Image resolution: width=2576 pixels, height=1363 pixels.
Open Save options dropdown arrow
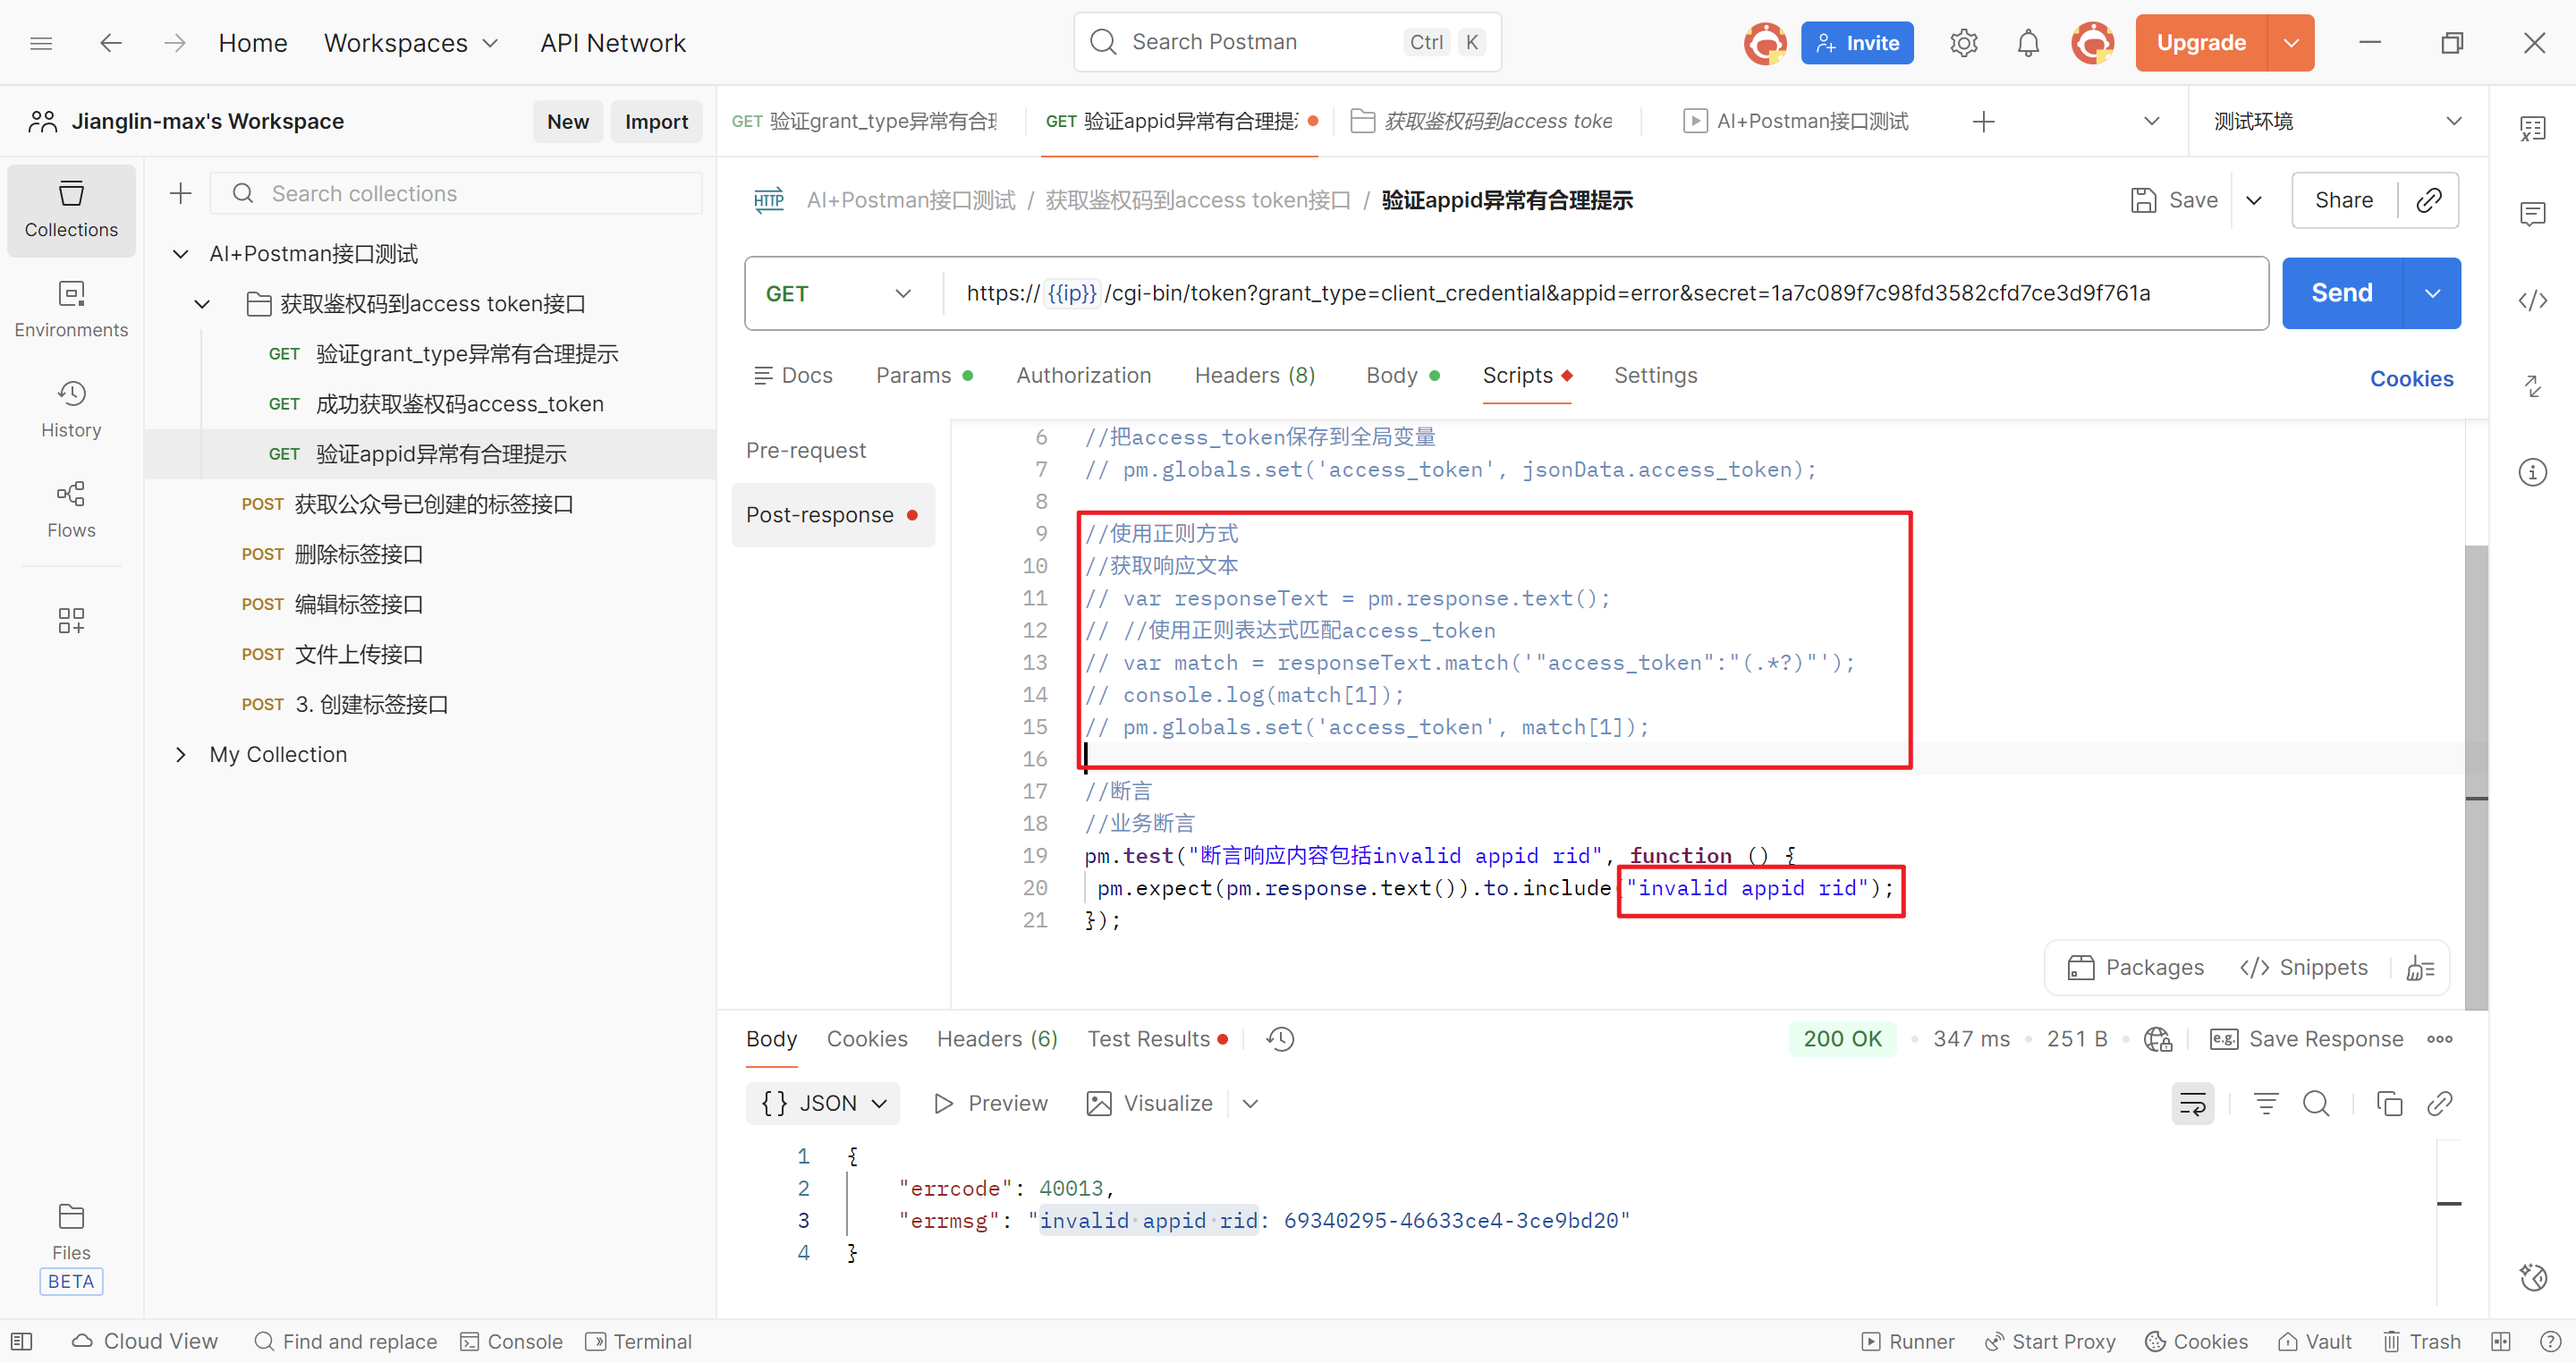point(2254,200)
